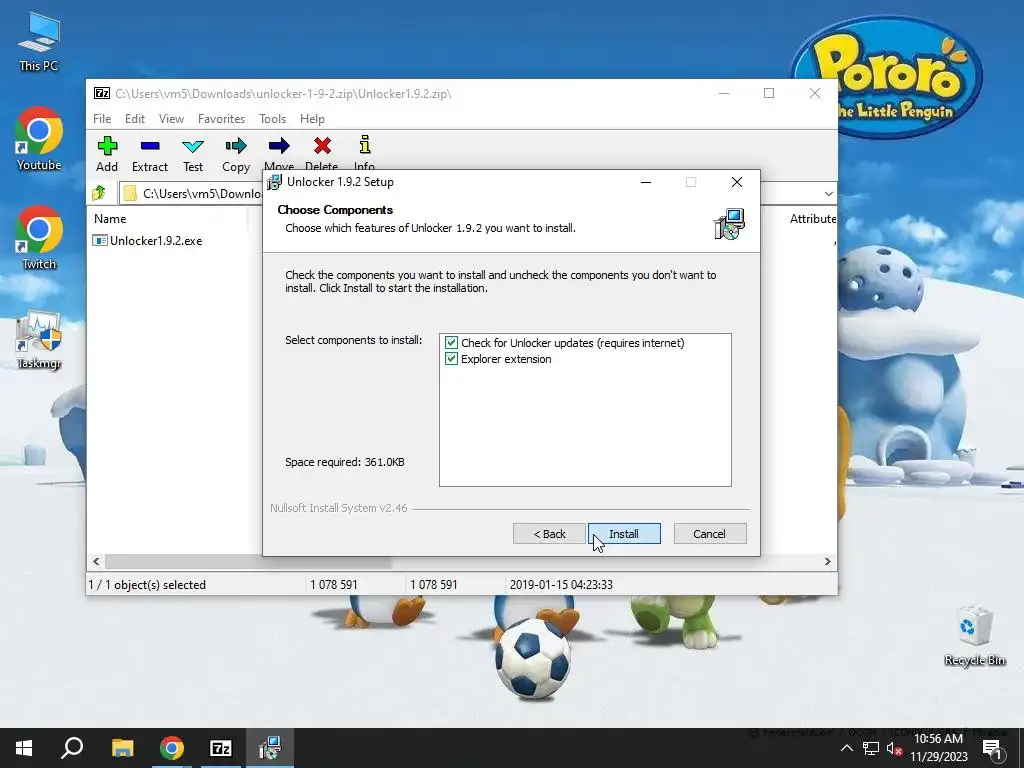Uncheck the Explorer extension component
The height and width of the screenshot is (768, 1024).
pyautogui.click(x=451, y=359)
